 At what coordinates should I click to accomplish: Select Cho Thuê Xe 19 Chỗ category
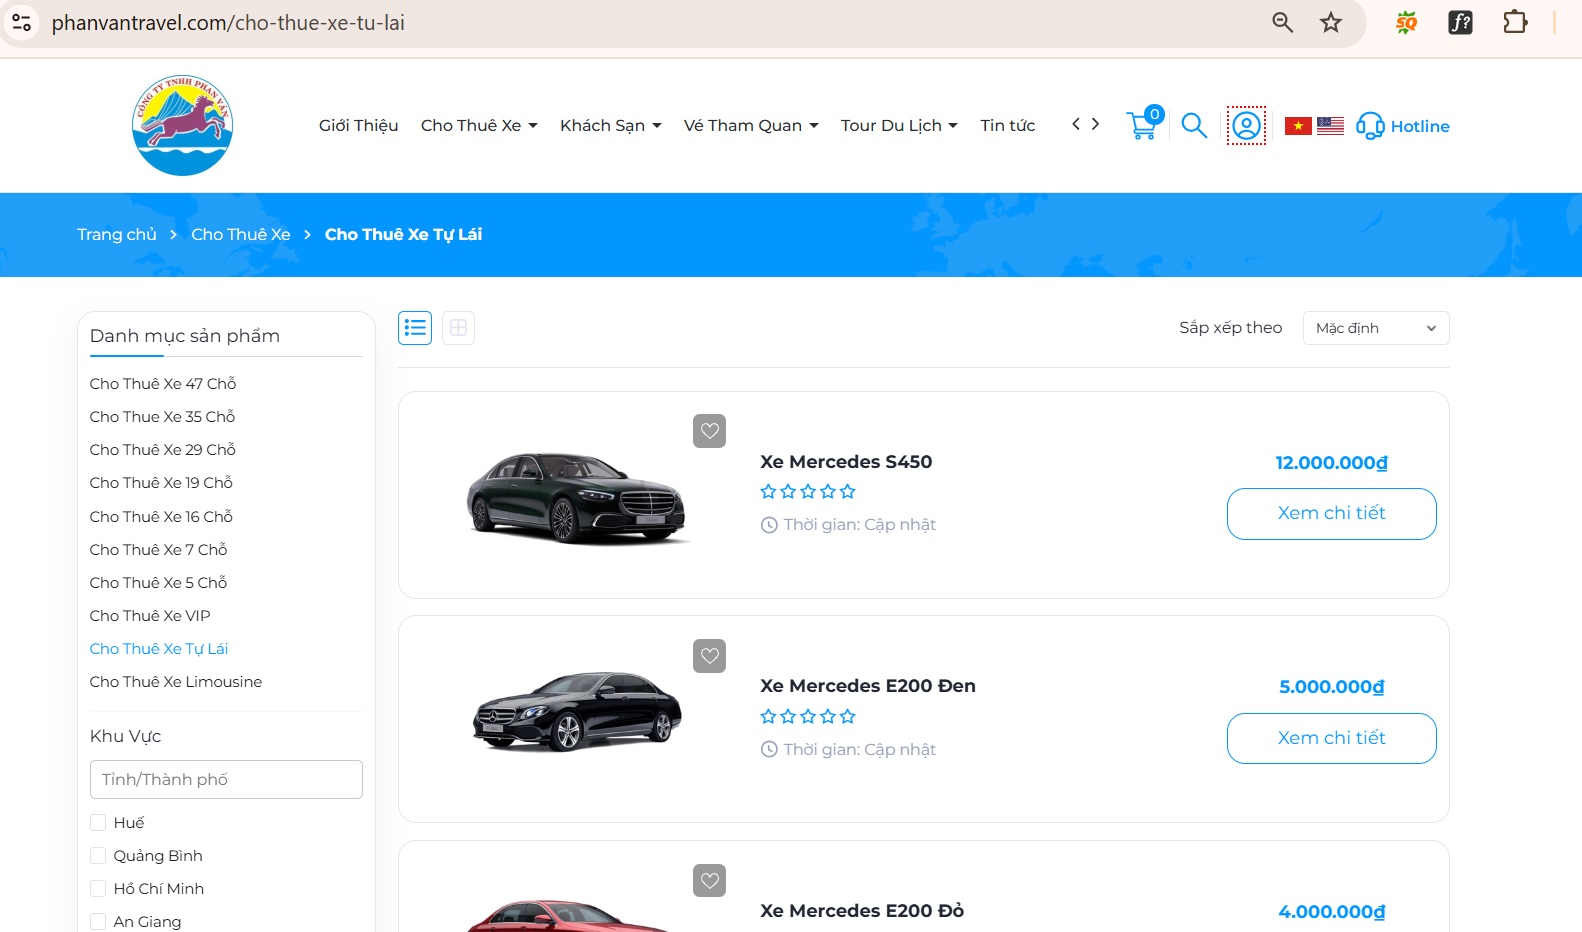pos(161,482)
